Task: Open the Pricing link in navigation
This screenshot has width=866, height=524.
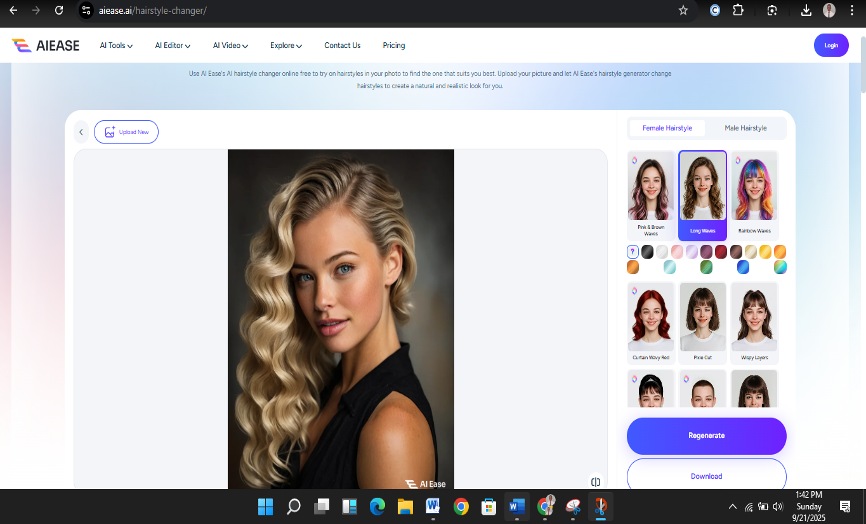Action: [394, 45]
